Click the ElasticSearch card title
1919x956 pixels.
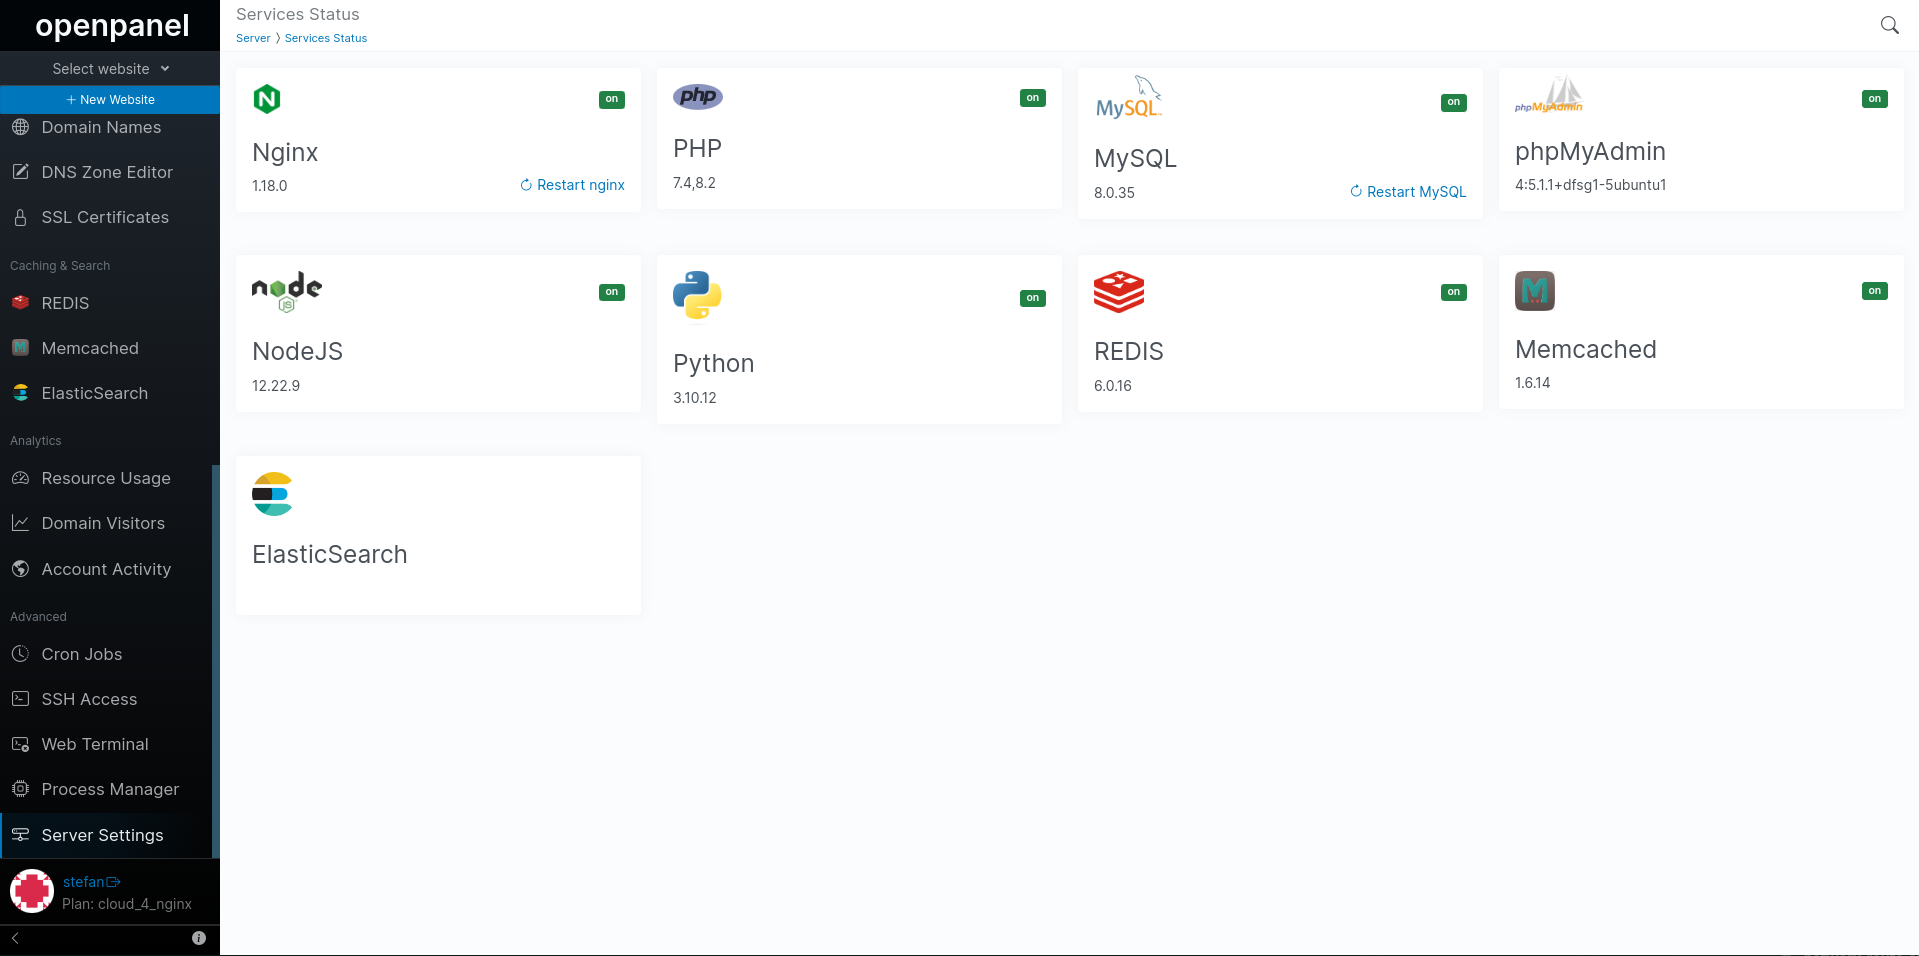coord(330,554)
